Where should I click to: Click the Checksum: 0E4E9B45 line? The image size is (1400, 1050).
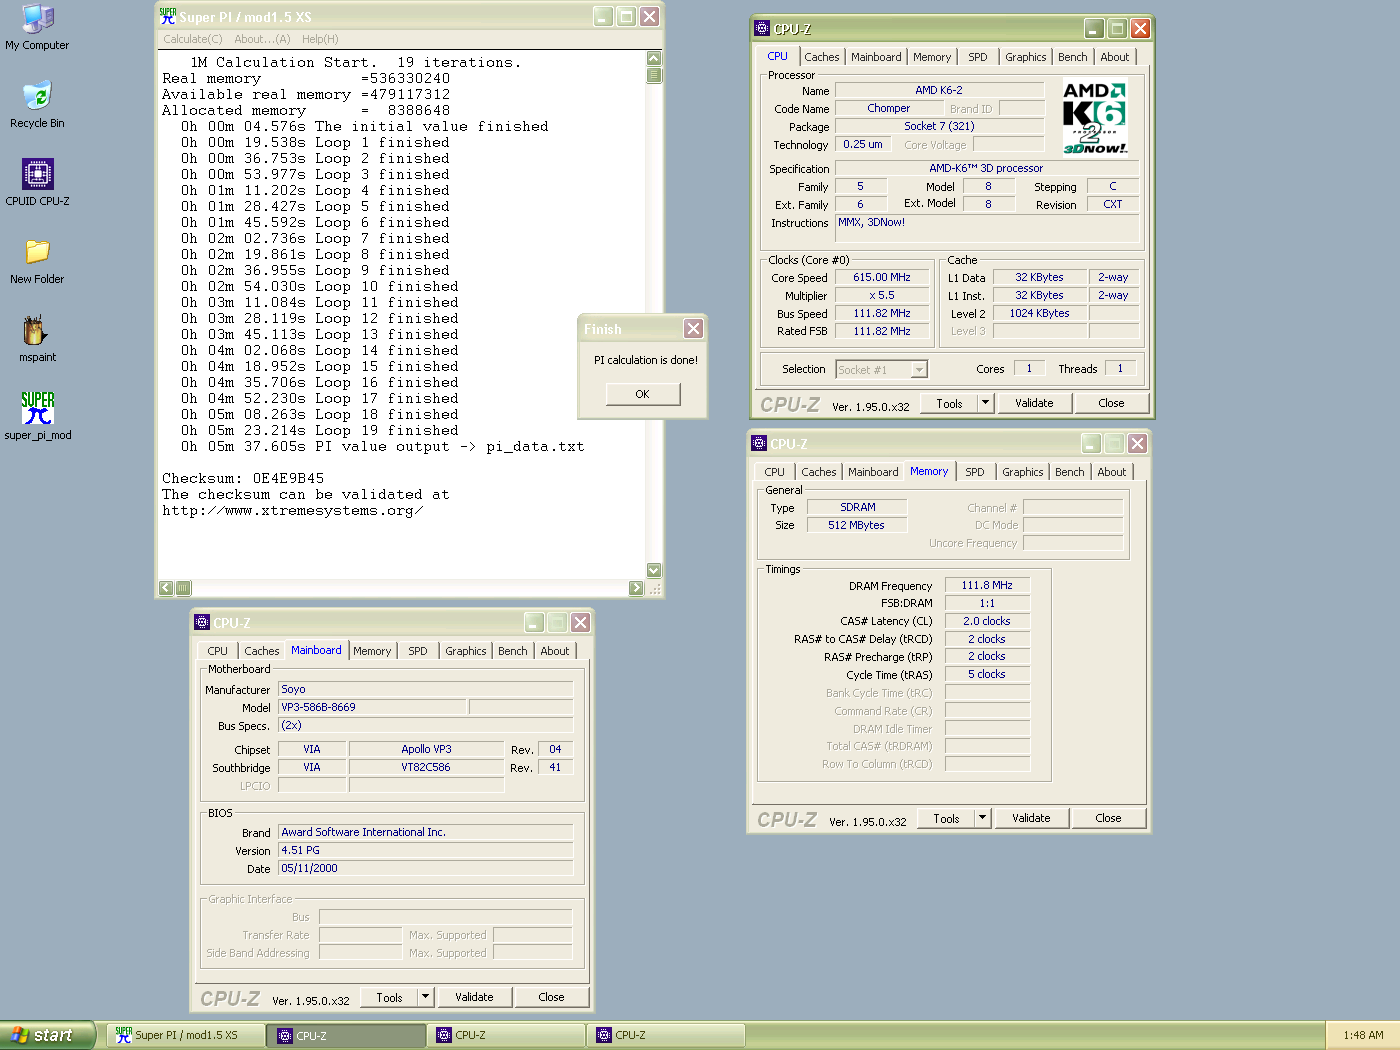point(243,479)
